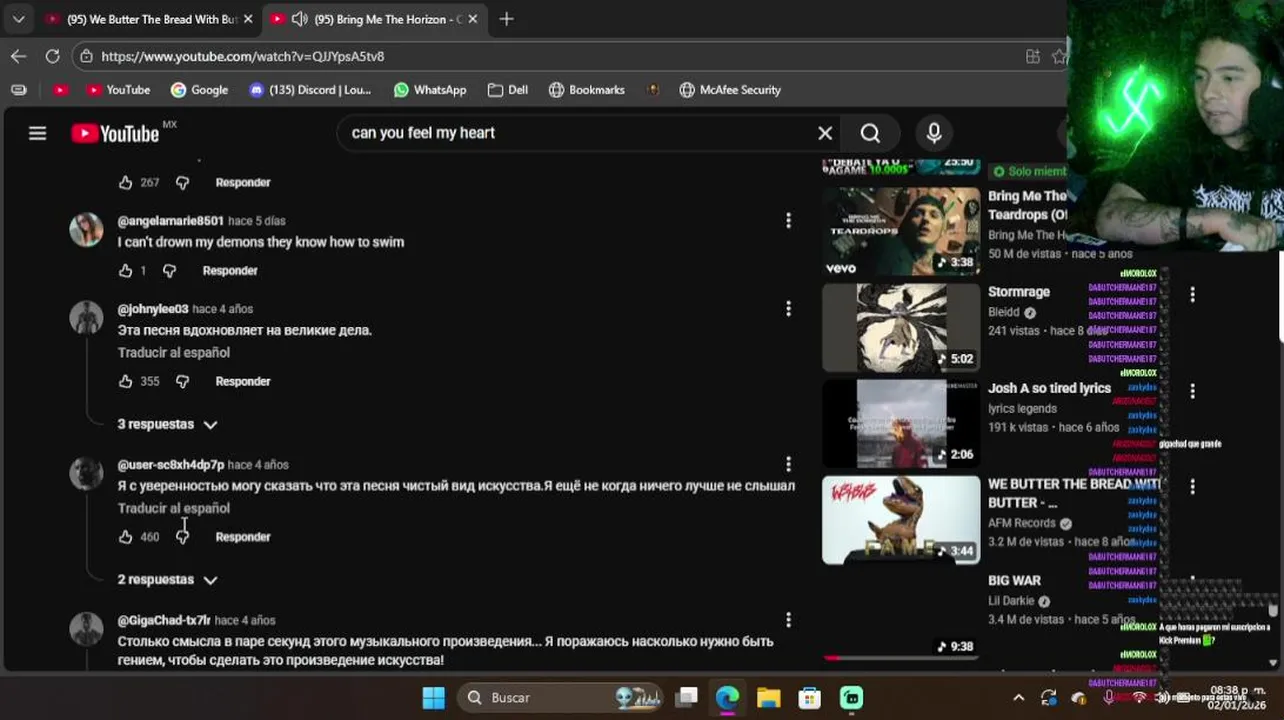Viewport: 1284px width, 720px height.
Task: Reload the page
Action: click(x=52, y=56)
